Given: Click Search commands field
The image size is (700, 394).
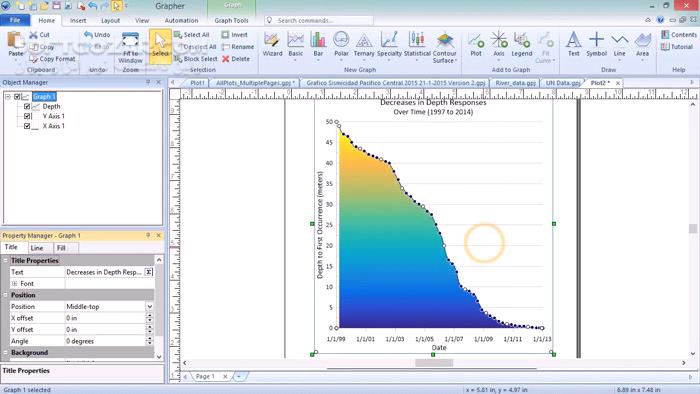Looking at the screenshot, I should click(319, 21).
